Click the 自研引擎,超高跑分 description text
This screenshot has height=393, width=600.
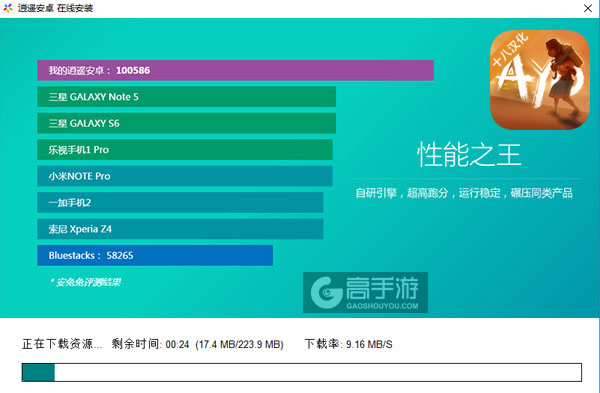464,193
